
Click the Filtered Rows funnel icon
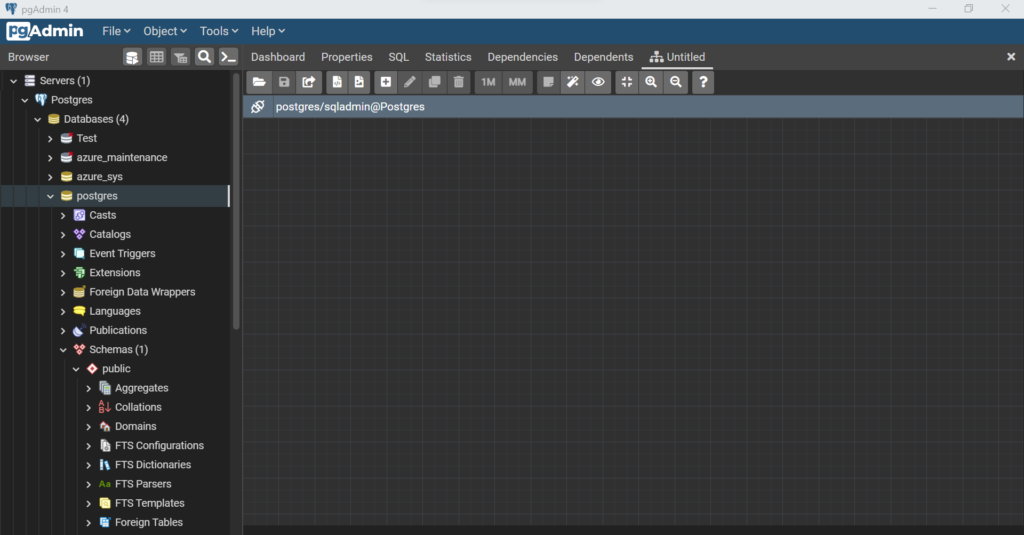pos(180,57)
